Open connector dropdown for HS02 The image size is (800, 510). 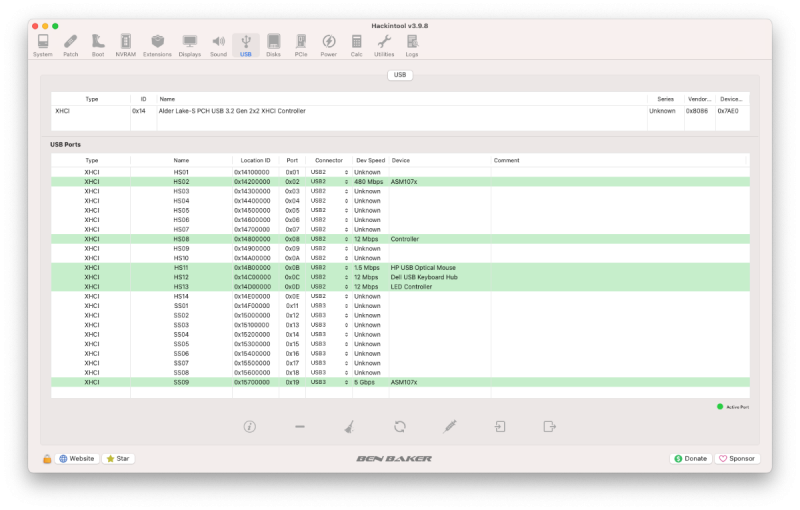[x=329, y=182]
